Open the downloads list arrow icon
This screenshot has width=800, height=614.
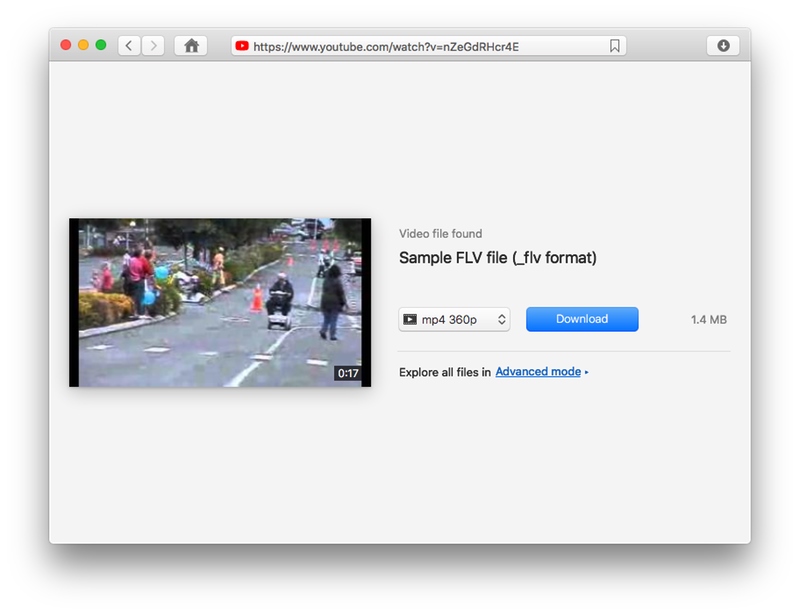tap(723, 46)
